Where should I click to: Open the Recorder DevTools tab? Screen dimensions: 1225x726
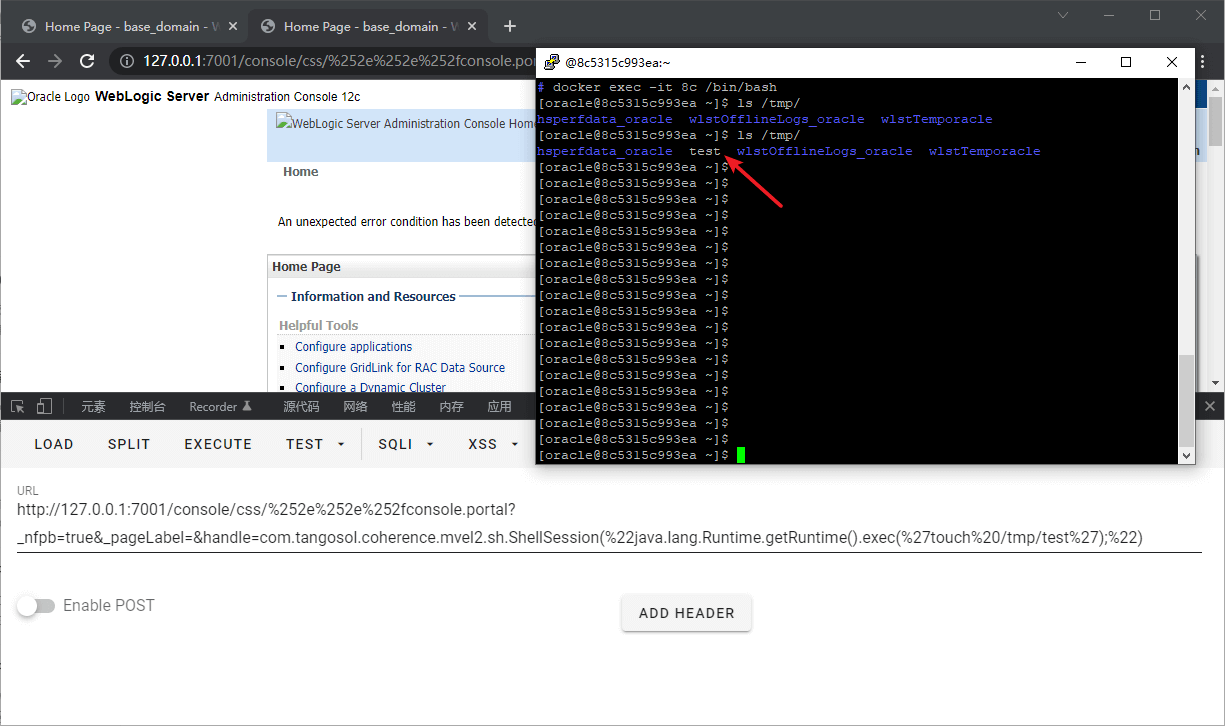221,407
